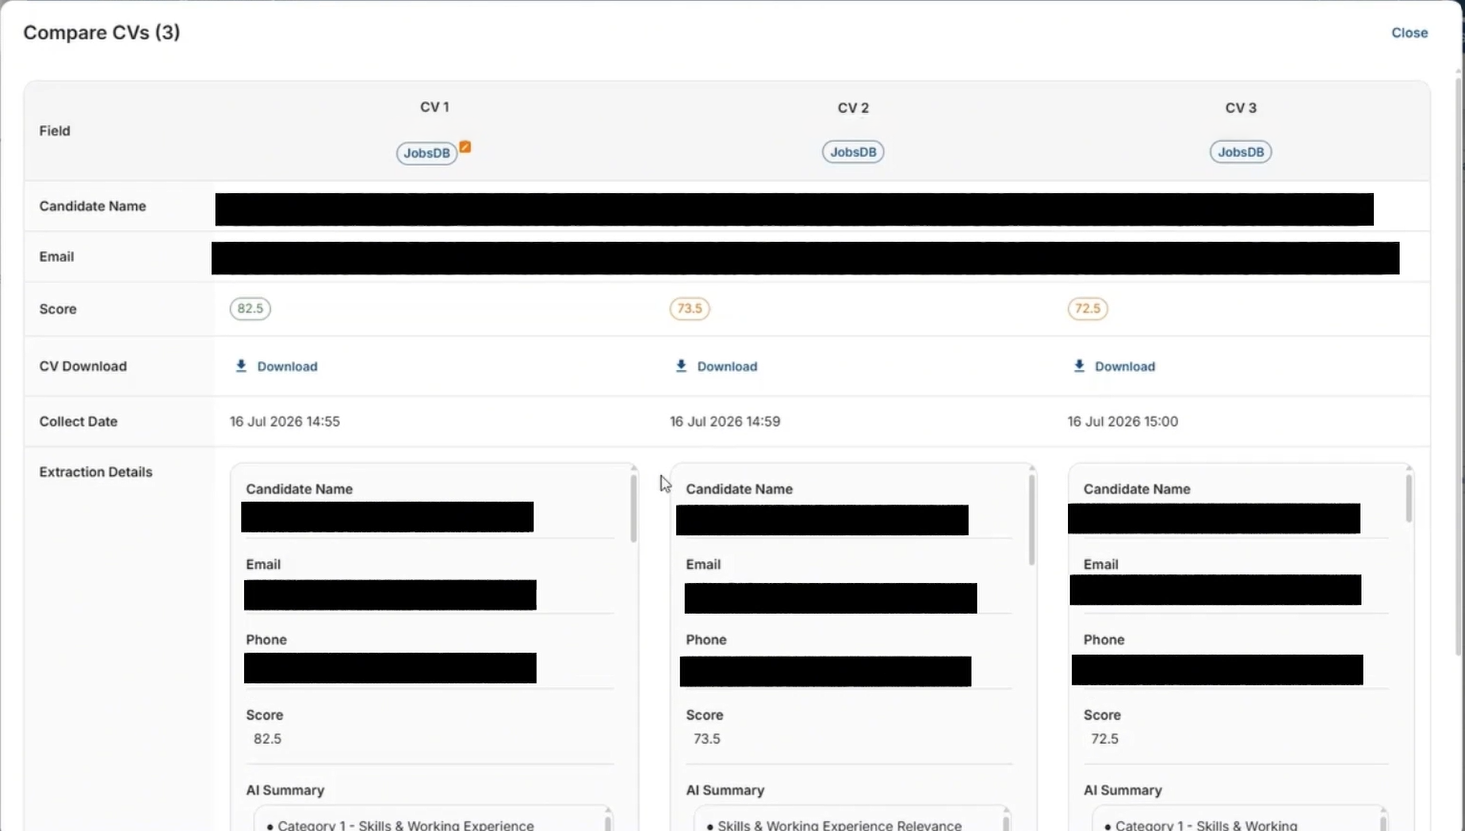Click the Collect Date row label
The width and height of the screenshot is (1465, 831).
click(x=78, y=422)
